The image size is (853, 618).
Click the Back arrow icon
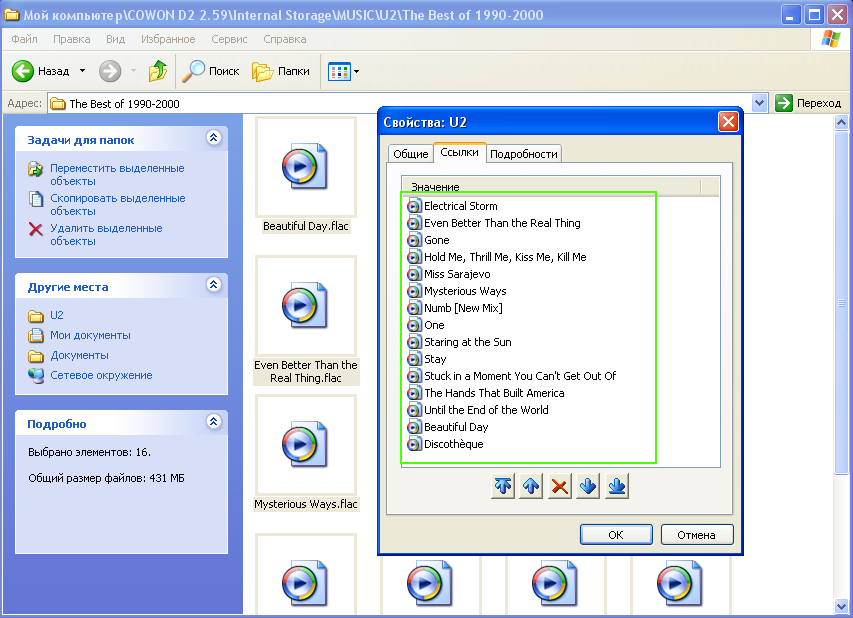23,71
